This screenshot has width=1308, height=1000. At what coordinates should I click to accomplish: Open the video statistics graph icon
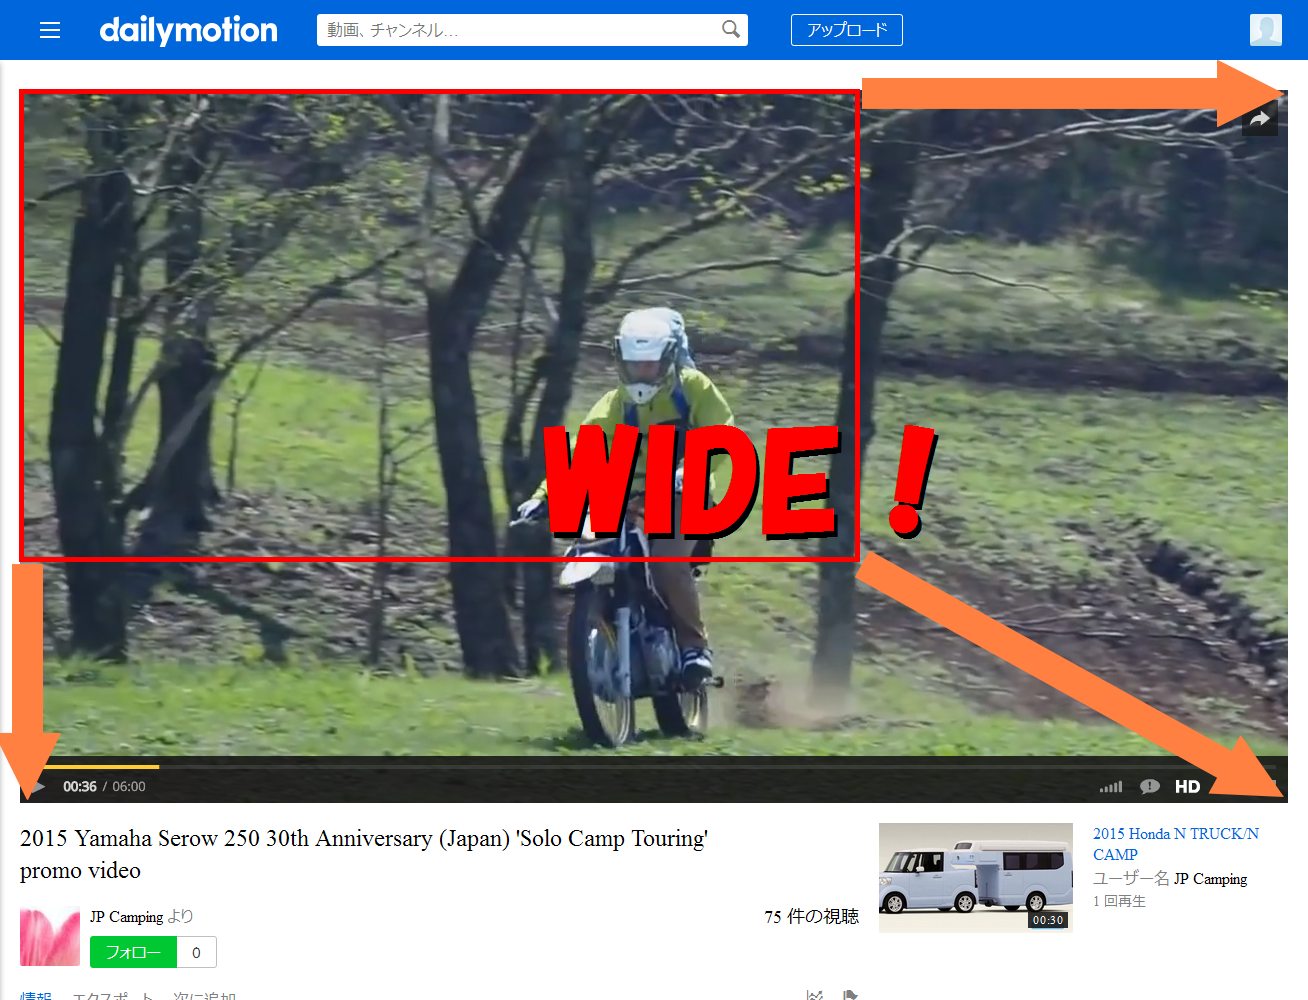(813, 993)
